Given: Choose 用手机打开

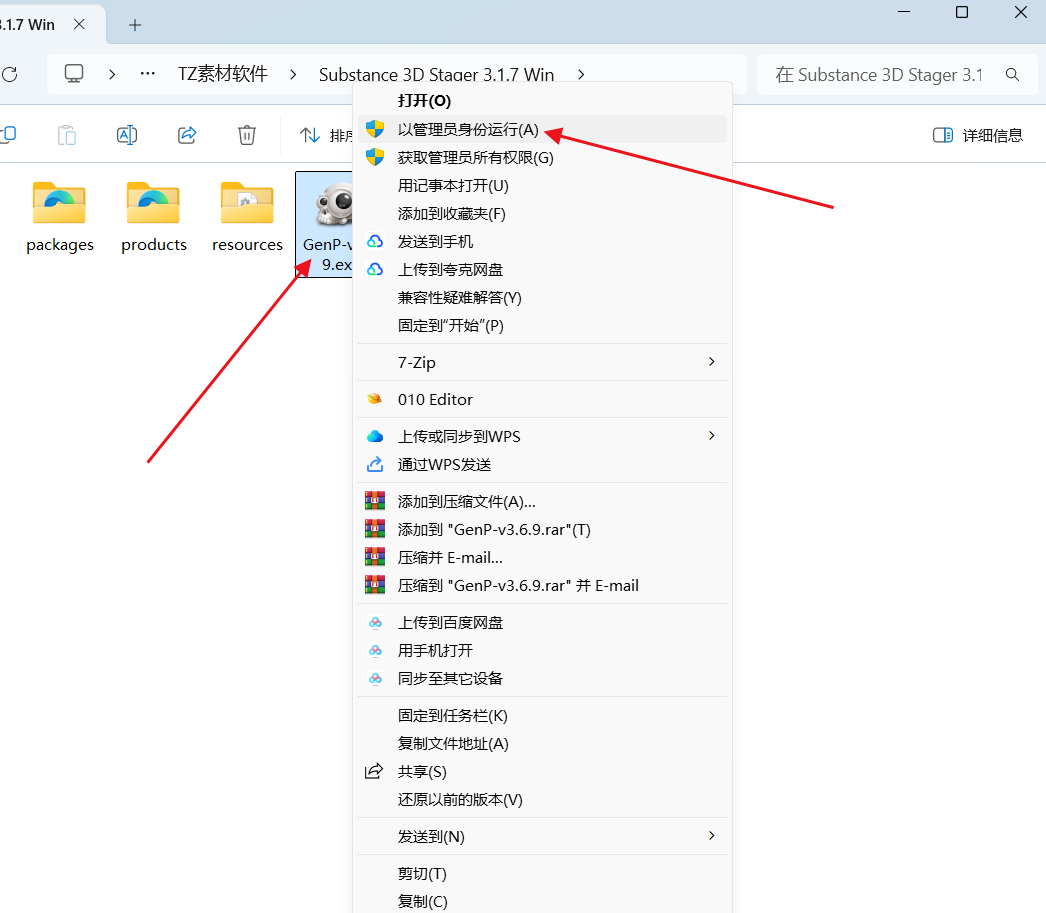Looking at the screenshot, I should (x=542, y=650).
